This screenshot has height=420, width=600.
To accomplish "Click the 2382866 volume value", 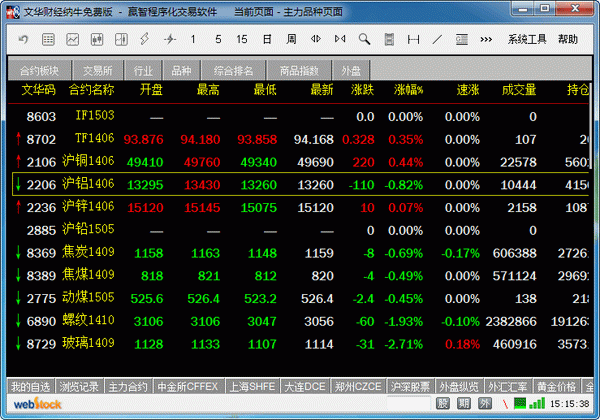I will pyautogui.click(x=511, y=321).
